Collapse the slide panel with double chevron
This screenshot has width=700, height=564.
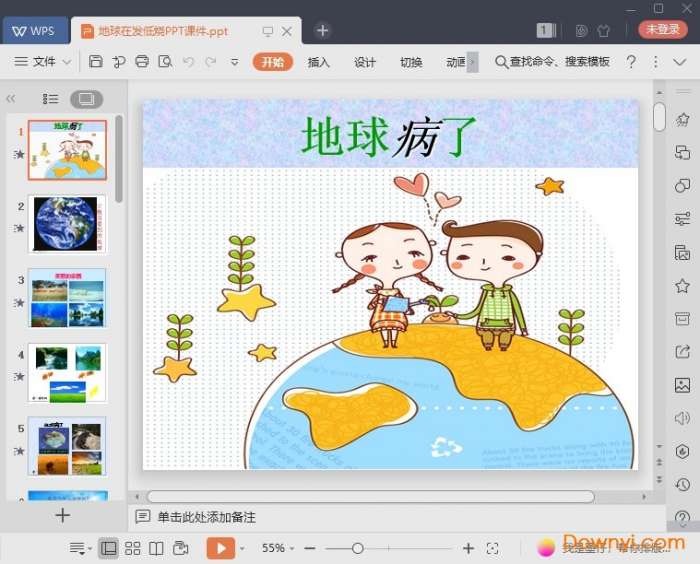pos(11,99)
